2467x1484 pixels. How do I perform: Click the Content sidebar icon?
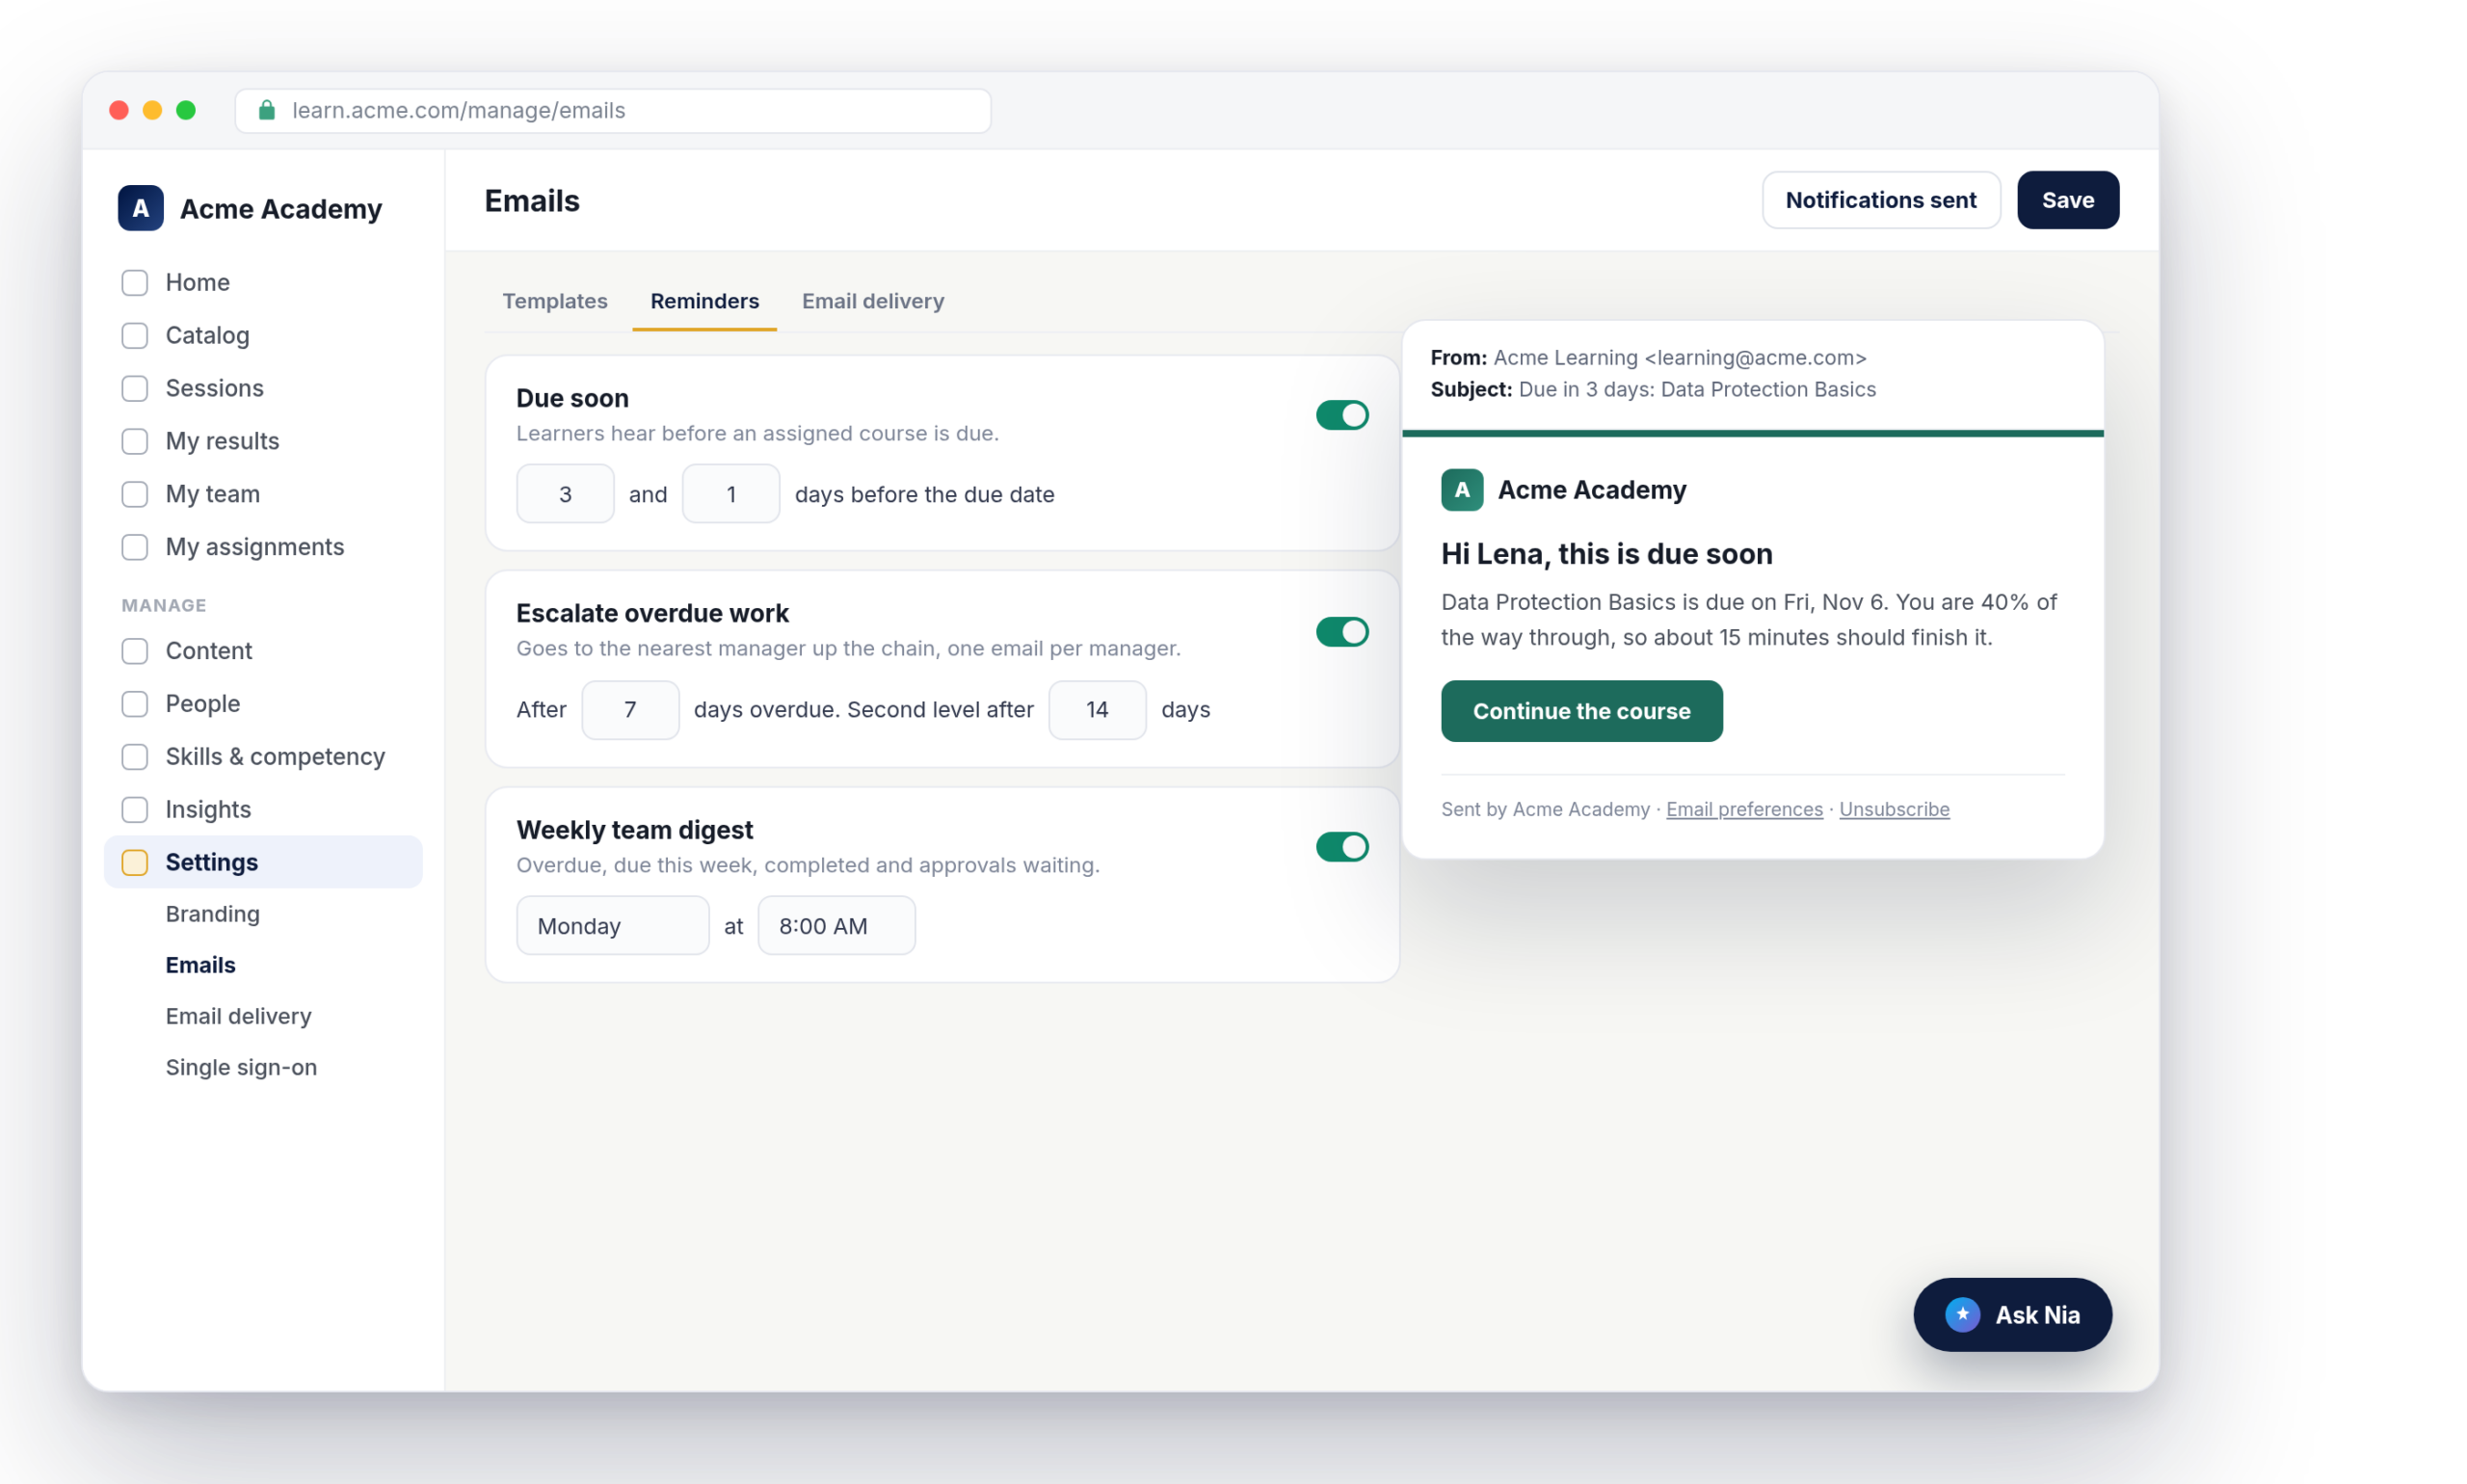(135, 651)
